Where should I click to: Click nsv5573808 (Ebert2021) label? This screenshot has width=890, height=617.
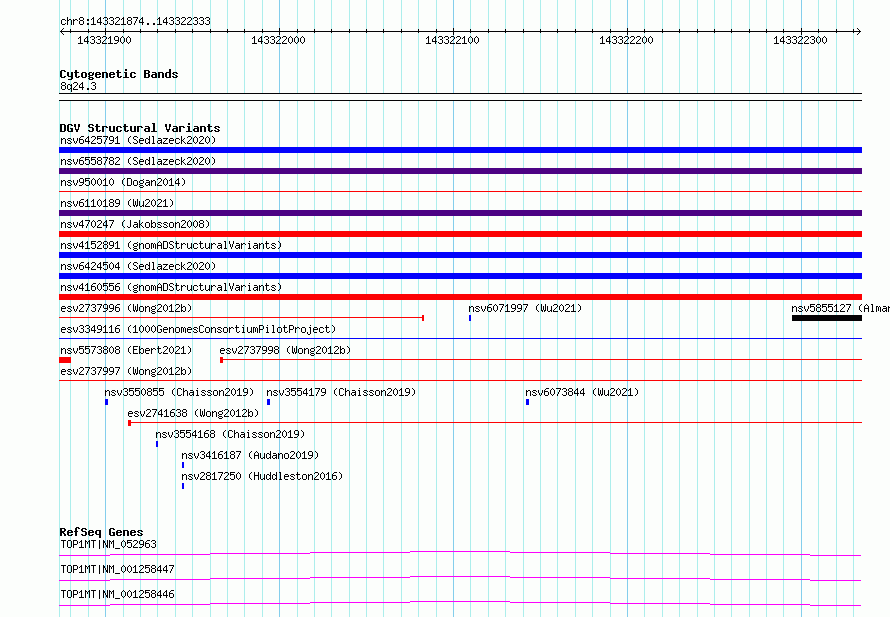[126, 350]
